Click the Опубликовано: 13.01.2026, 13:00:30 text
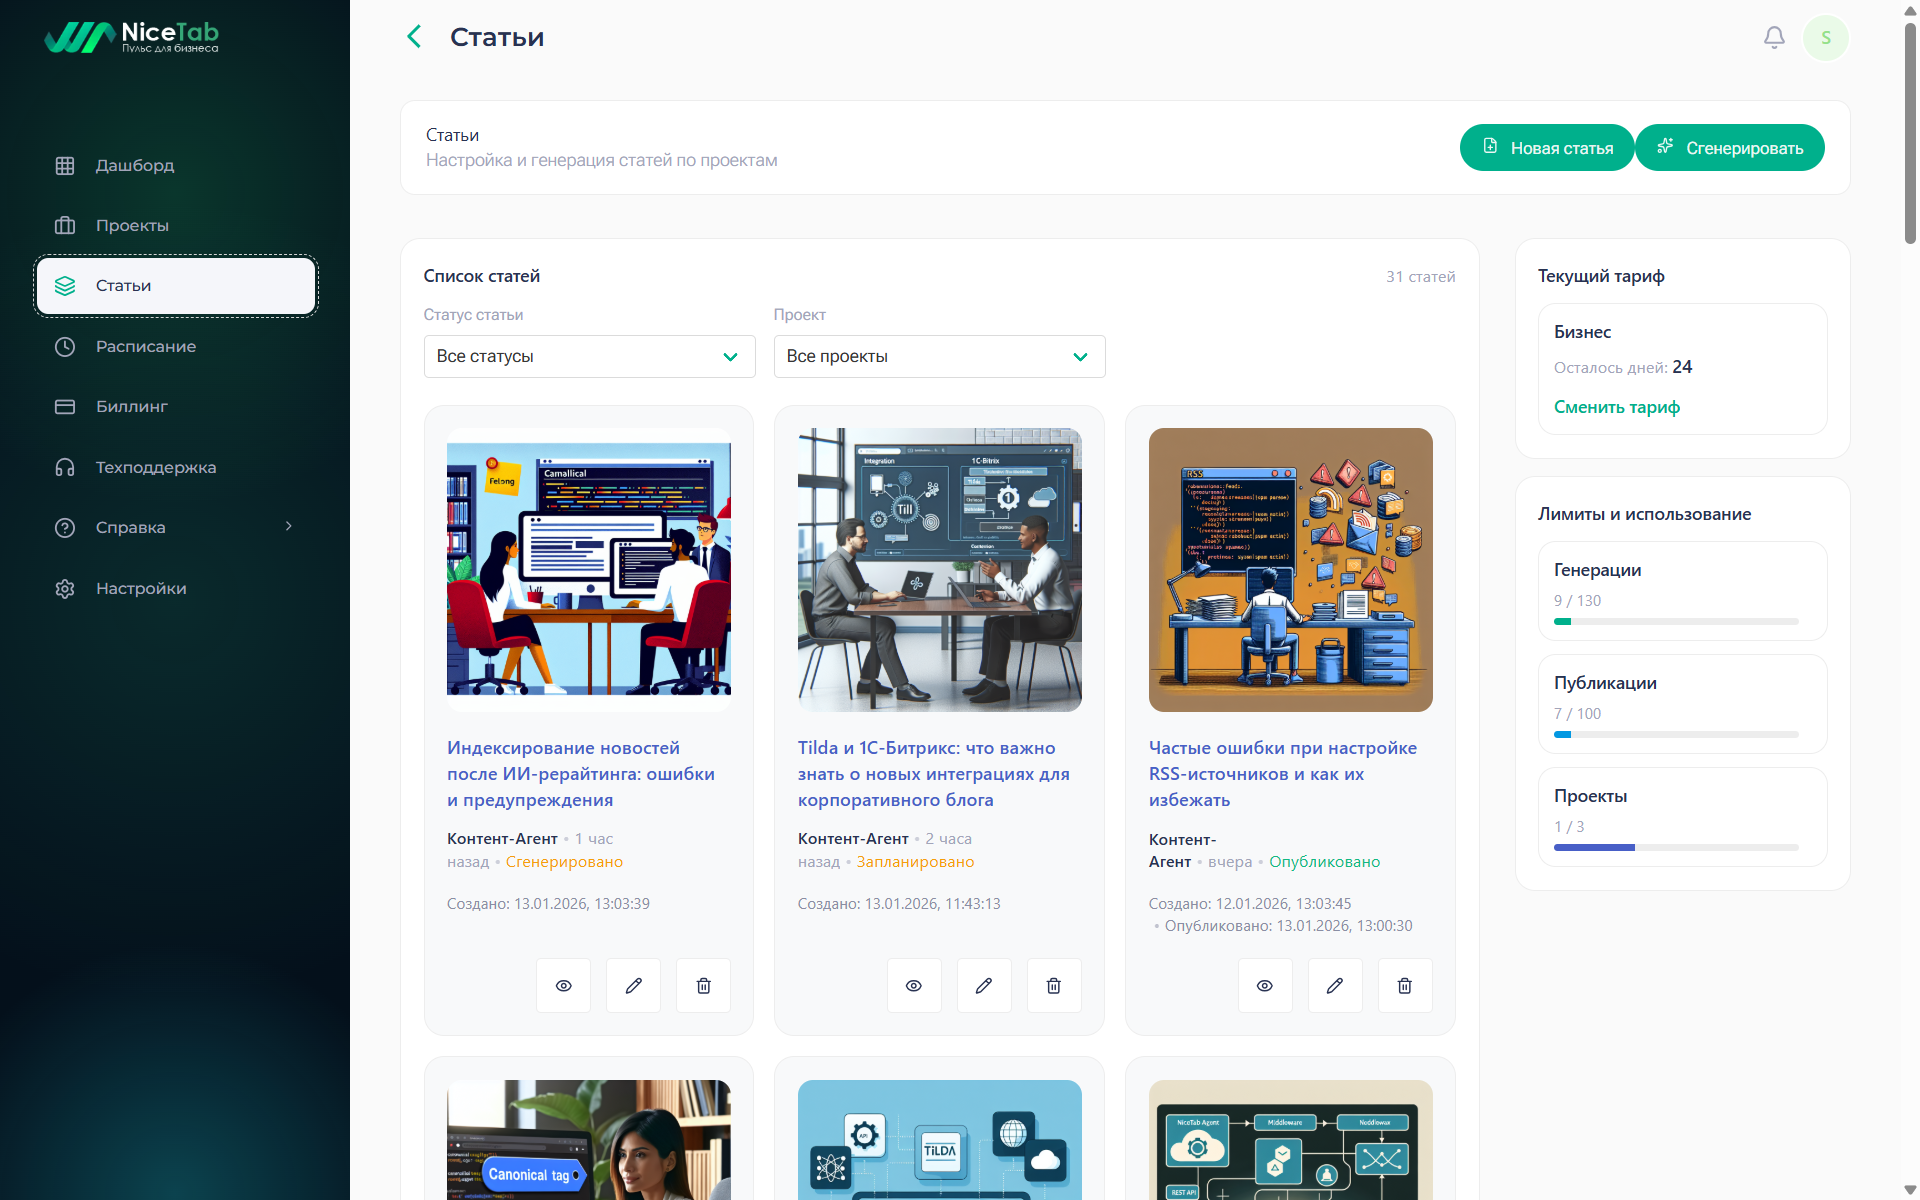 coord(1288,926)
